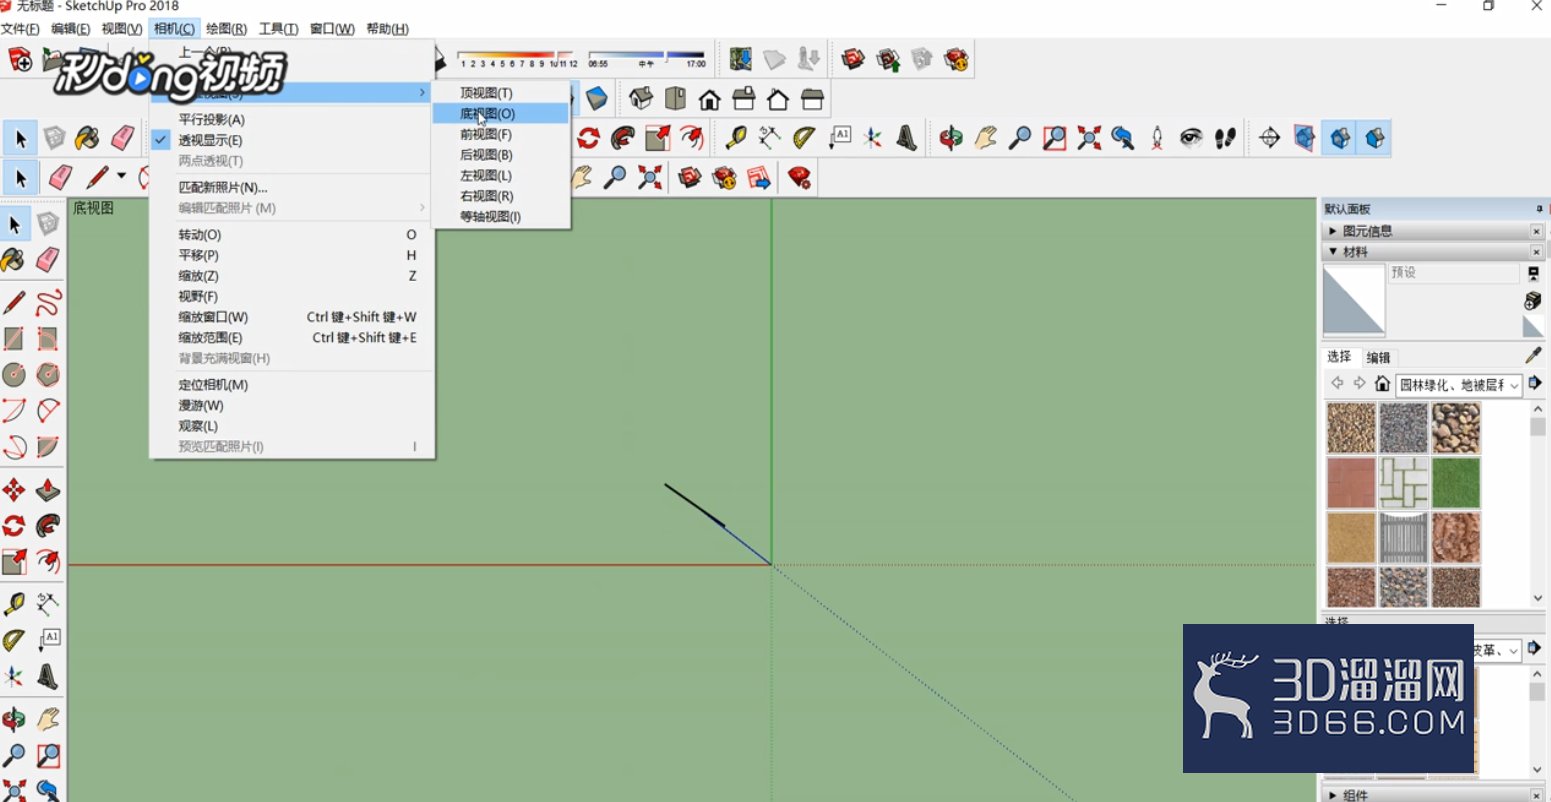
Task: Open the 工具(T) menu
Action: click(x=278, y=29)
